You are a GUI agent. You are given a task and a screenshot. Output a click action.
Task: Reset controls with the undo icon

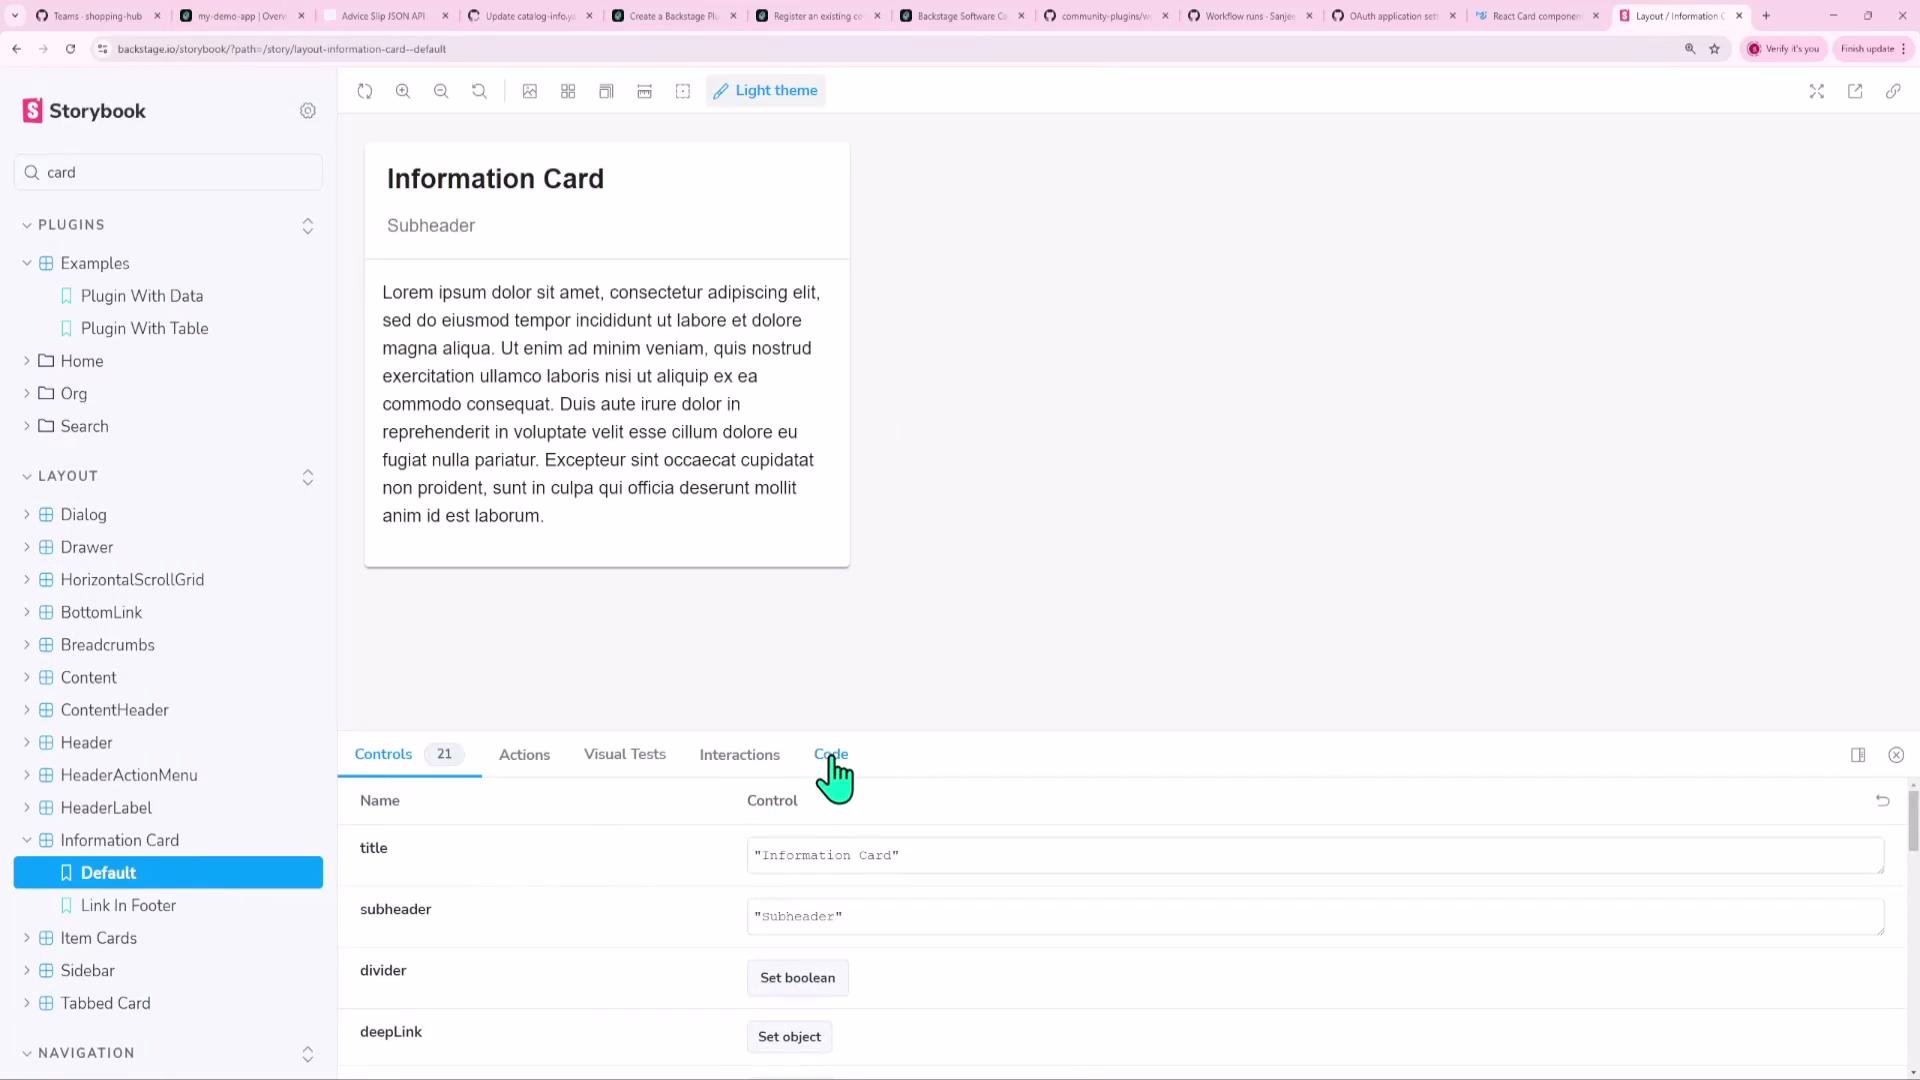[x=1883, y=801]
